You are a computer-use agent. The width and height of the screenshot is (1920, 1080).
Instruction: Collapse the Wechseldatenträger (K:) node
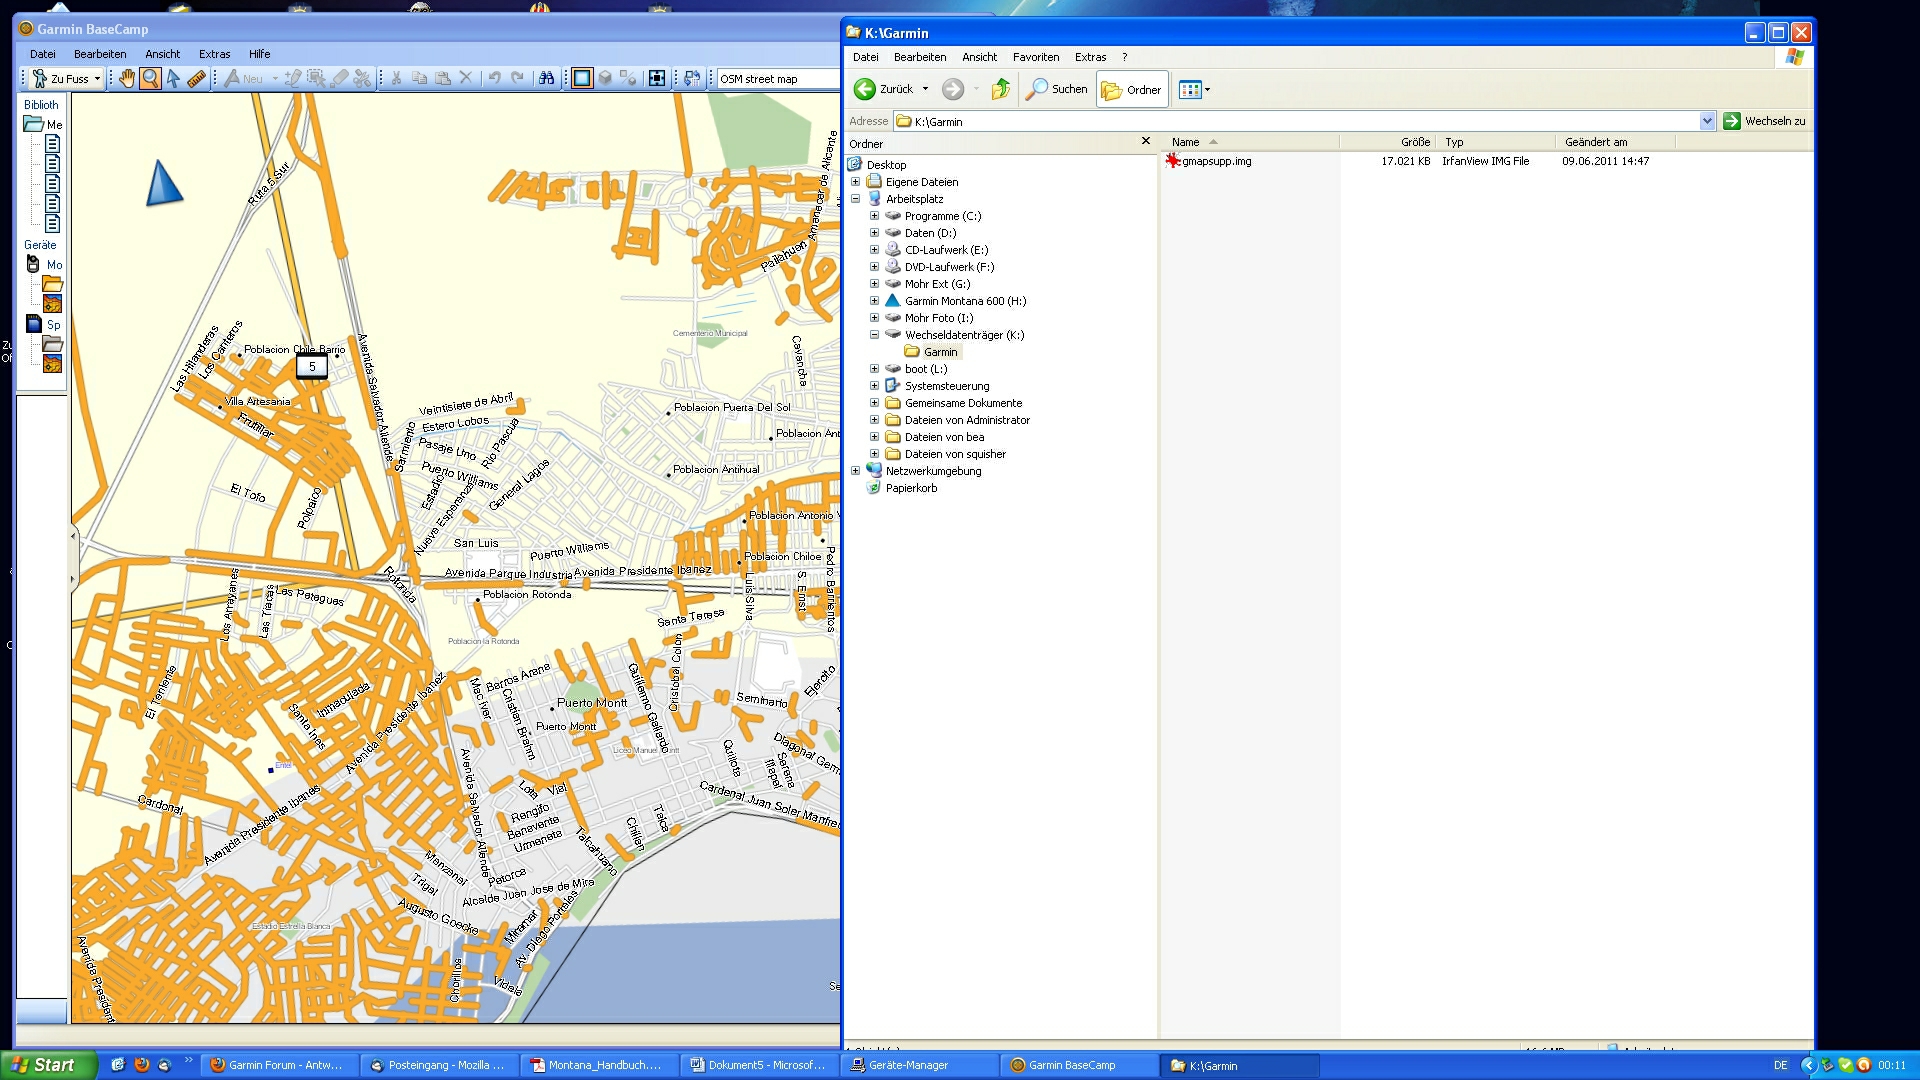coord(874,335)
